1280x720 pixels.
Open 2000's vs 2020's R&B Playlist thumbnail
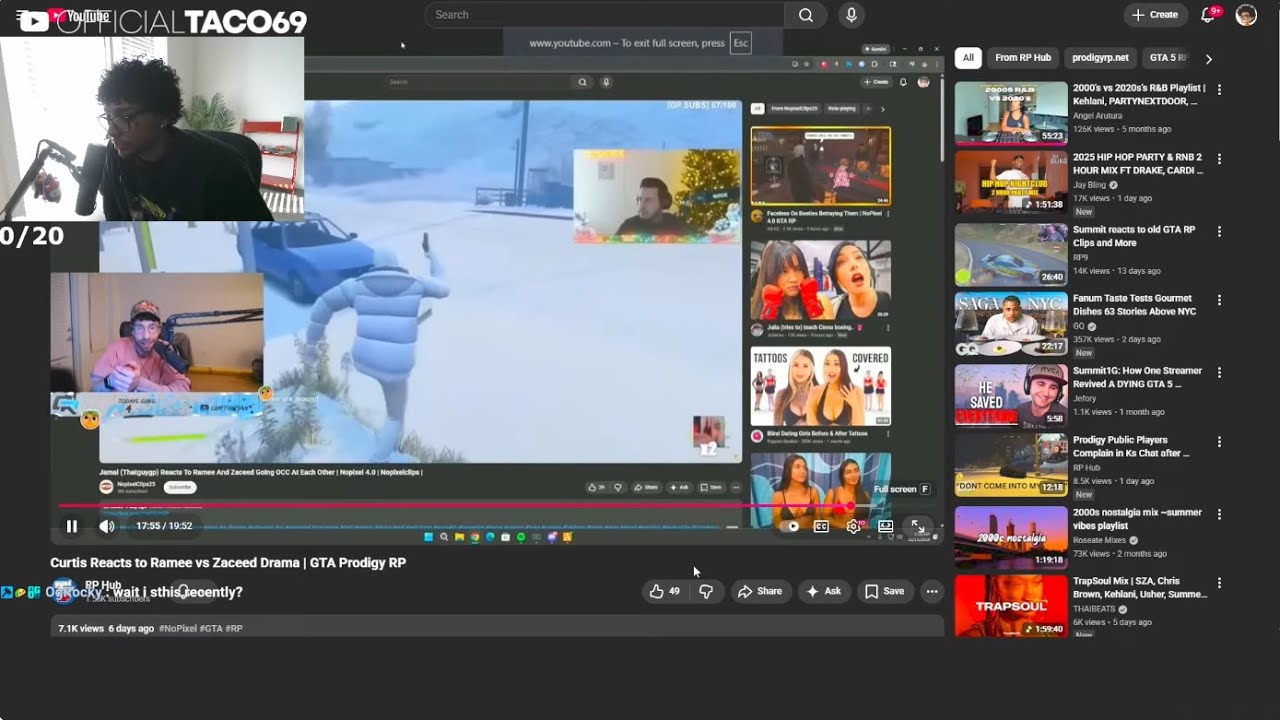pyautogui.click(x=1011, y=114)
